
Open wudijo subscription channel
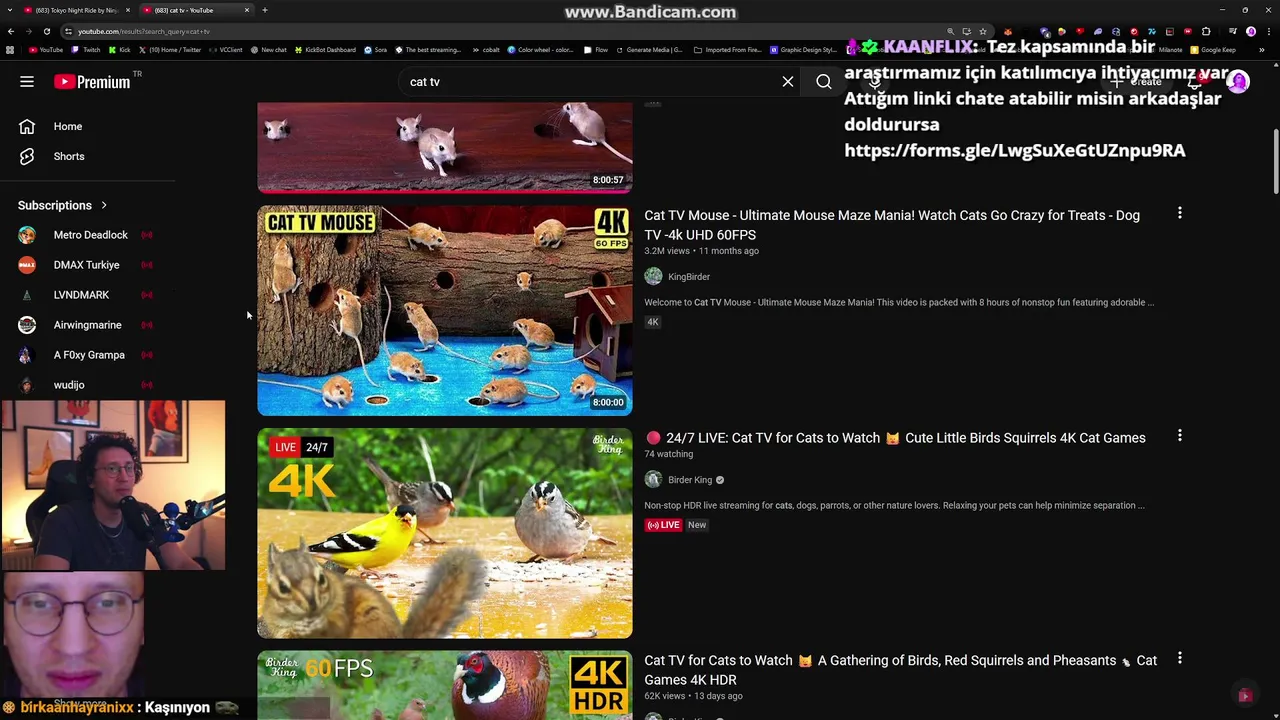click(69, 385)
